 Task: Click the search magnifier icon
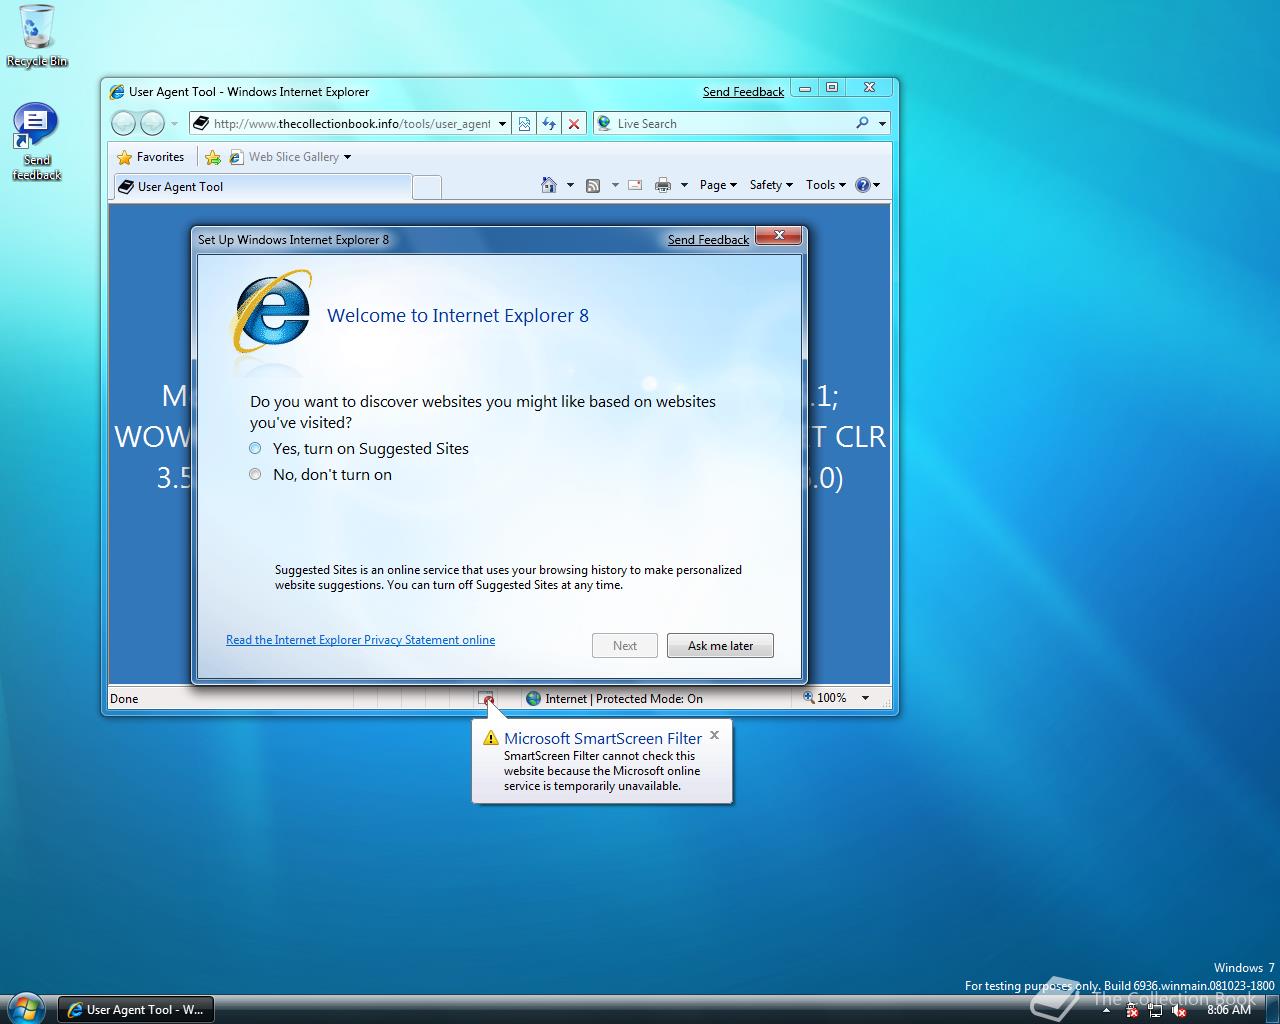coord(862,123)
